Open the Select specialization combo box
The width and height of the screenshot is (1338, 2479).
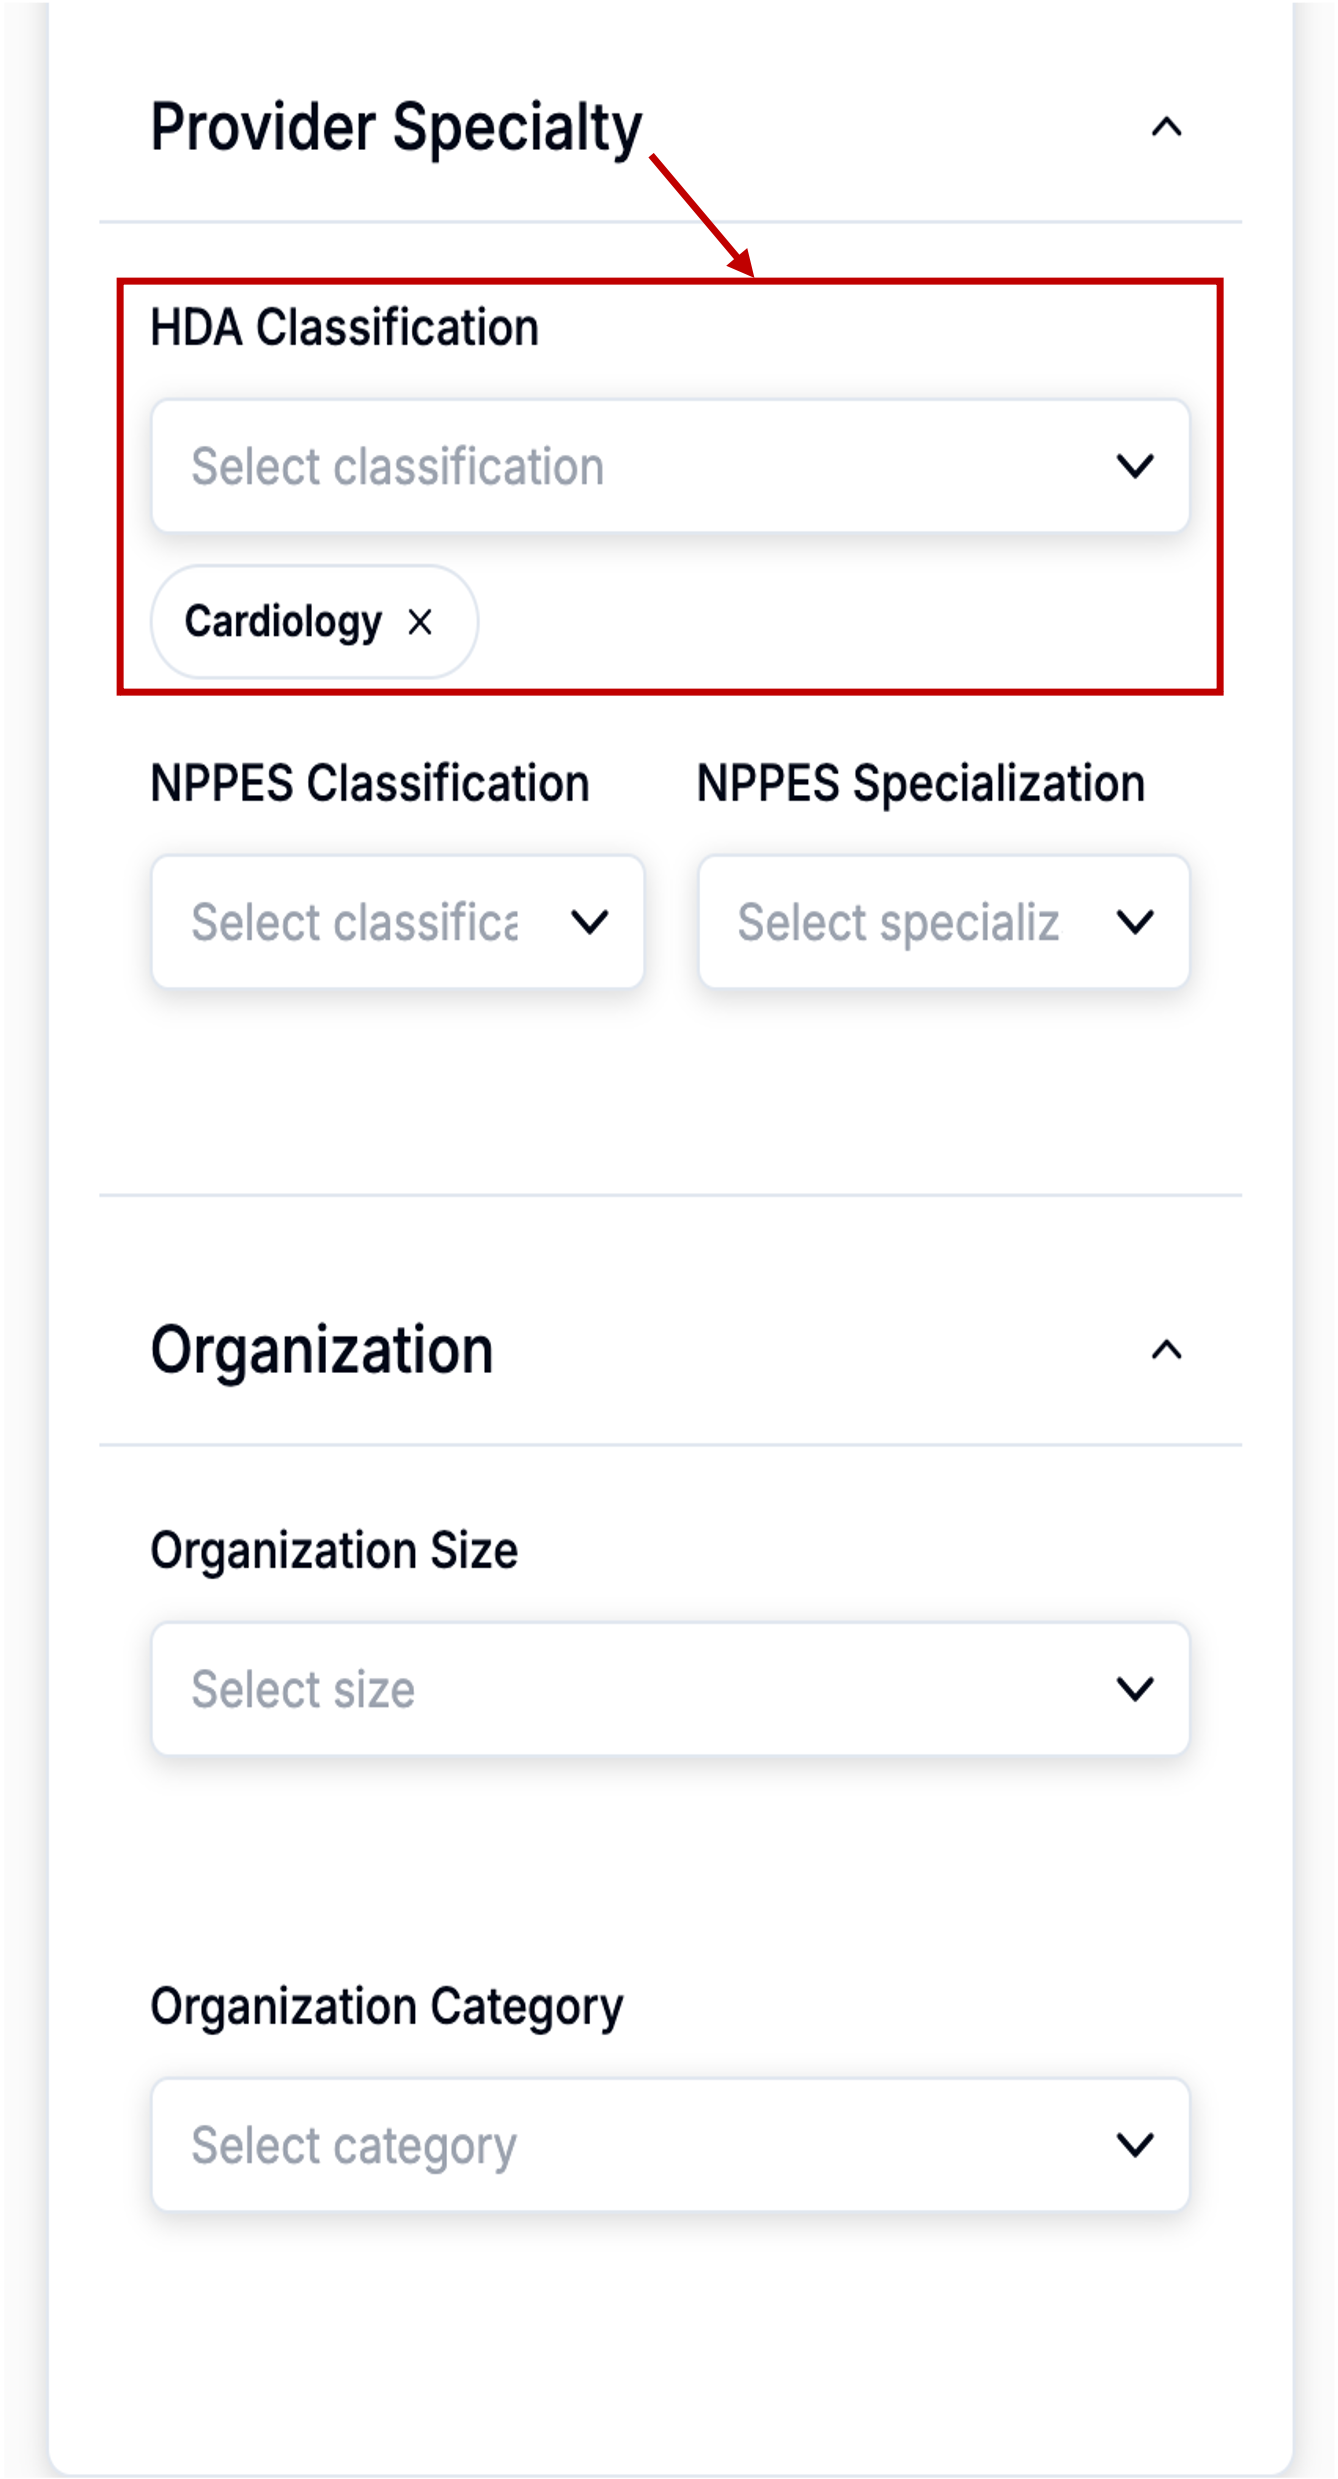944,922
